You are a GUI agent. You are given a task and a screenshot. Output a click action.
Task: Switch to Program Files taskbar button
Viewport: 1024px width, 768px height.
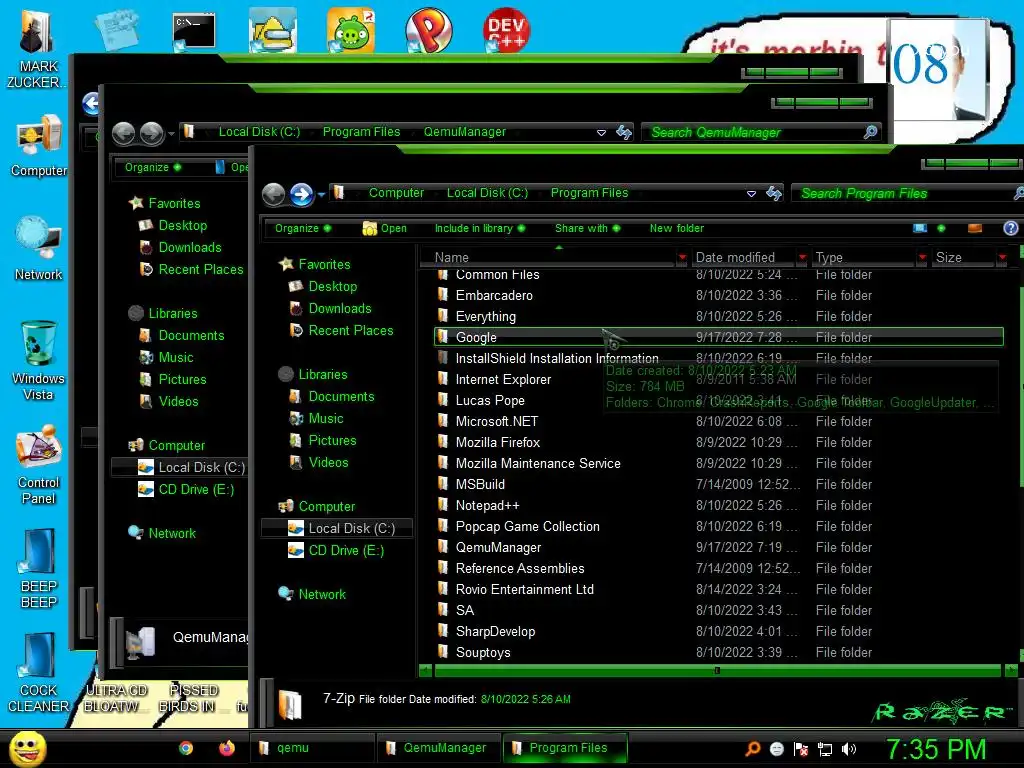[x=565, y=748]
